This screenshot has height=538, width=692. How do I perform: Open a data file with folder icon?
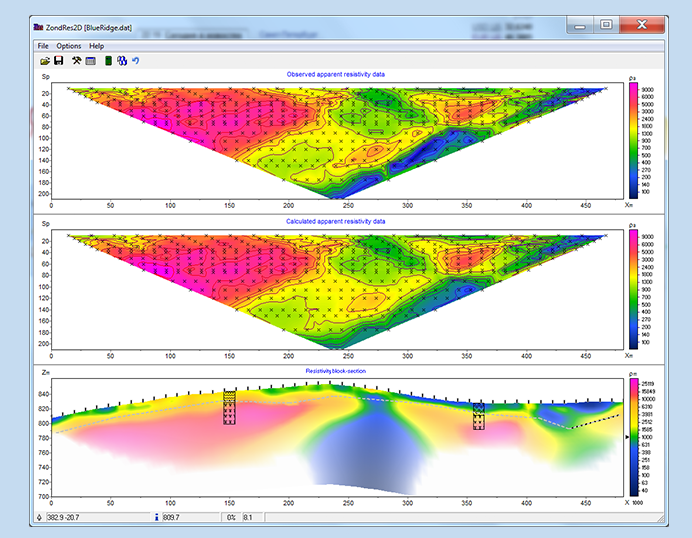pyautogui.click(x=45, y=61)
